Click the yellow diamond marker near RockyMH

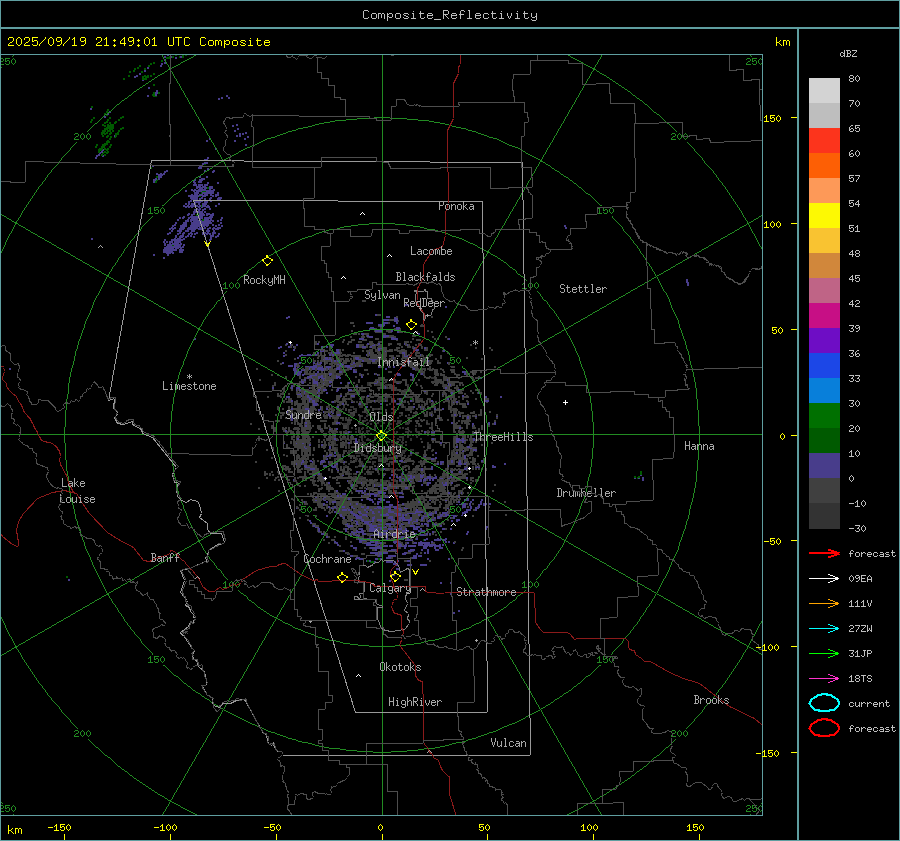(267, 260)
